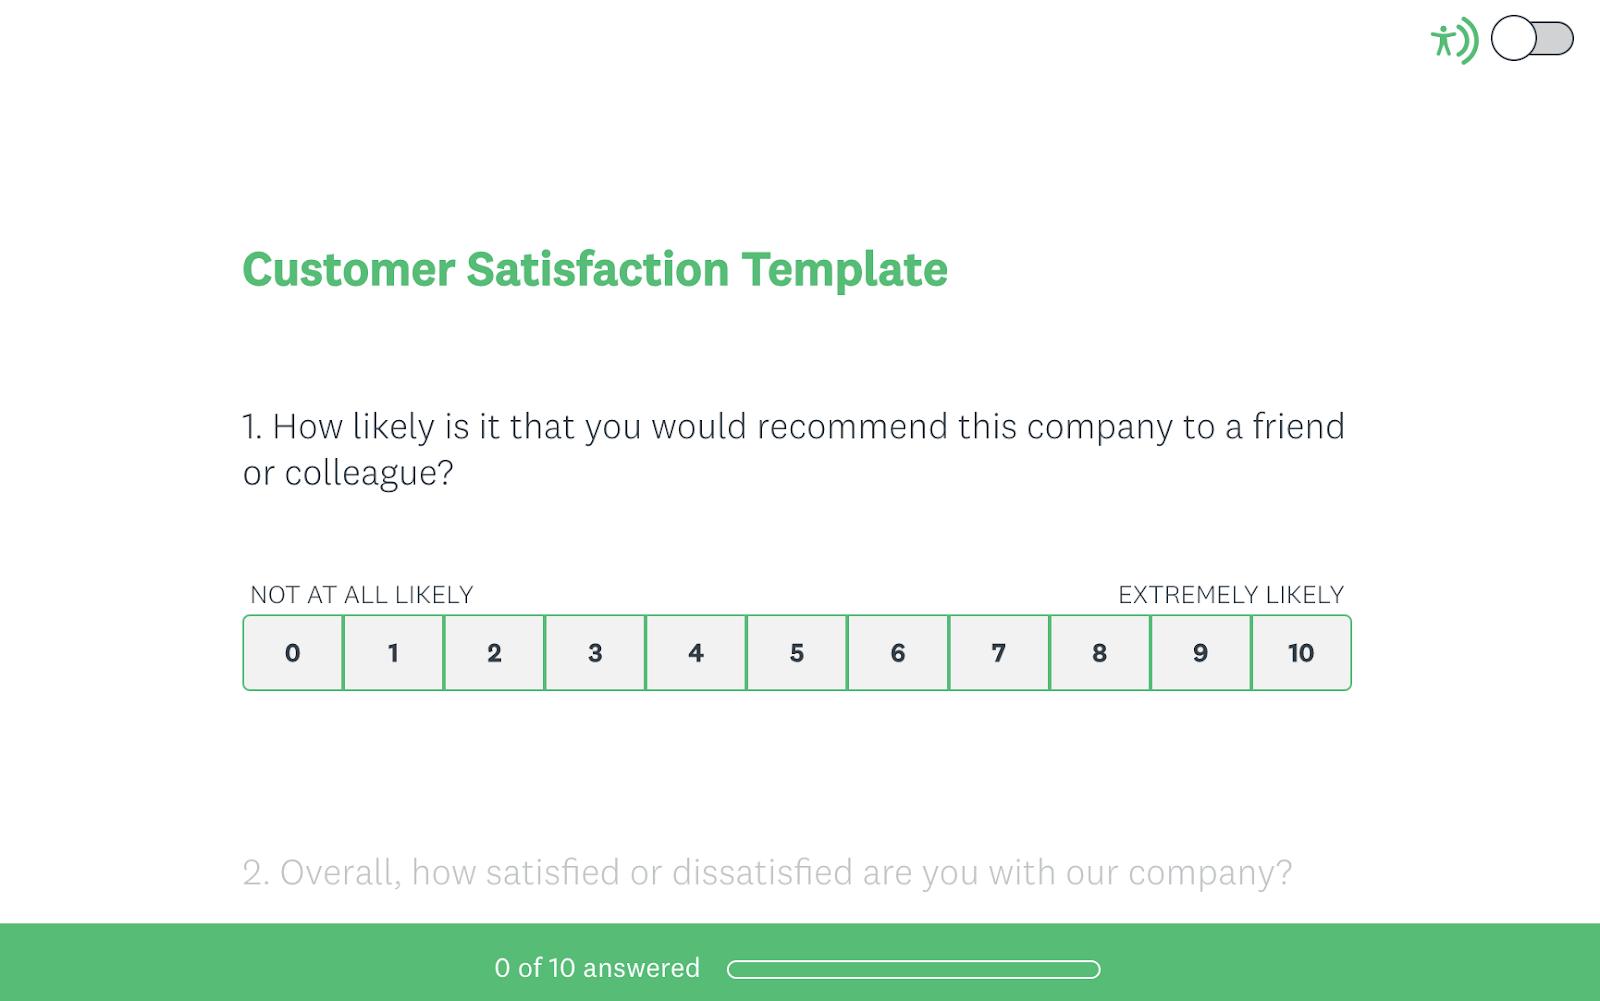Image resolution: width=1600 pixels, height=1001 pixels.
Task: Click the screen reader accessibility icon
Action: coord(1453,41)
